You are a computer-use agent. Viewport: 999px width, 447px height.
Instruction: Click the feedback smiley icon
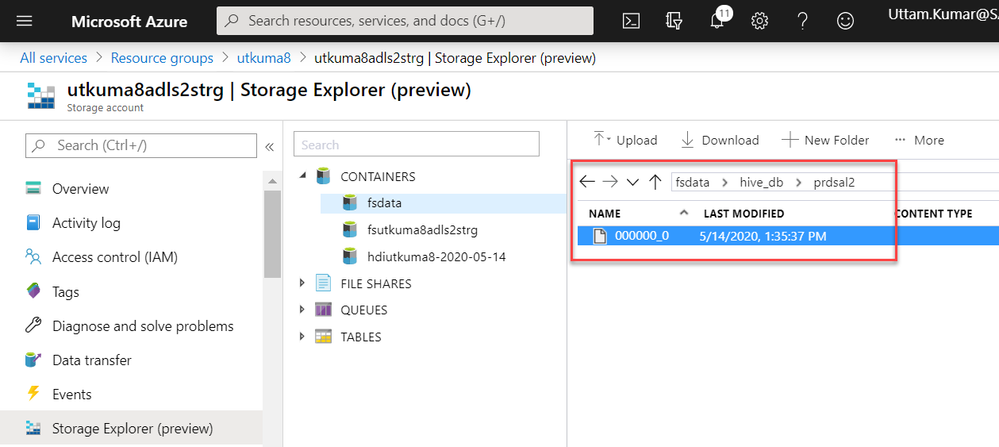(846, 21)
